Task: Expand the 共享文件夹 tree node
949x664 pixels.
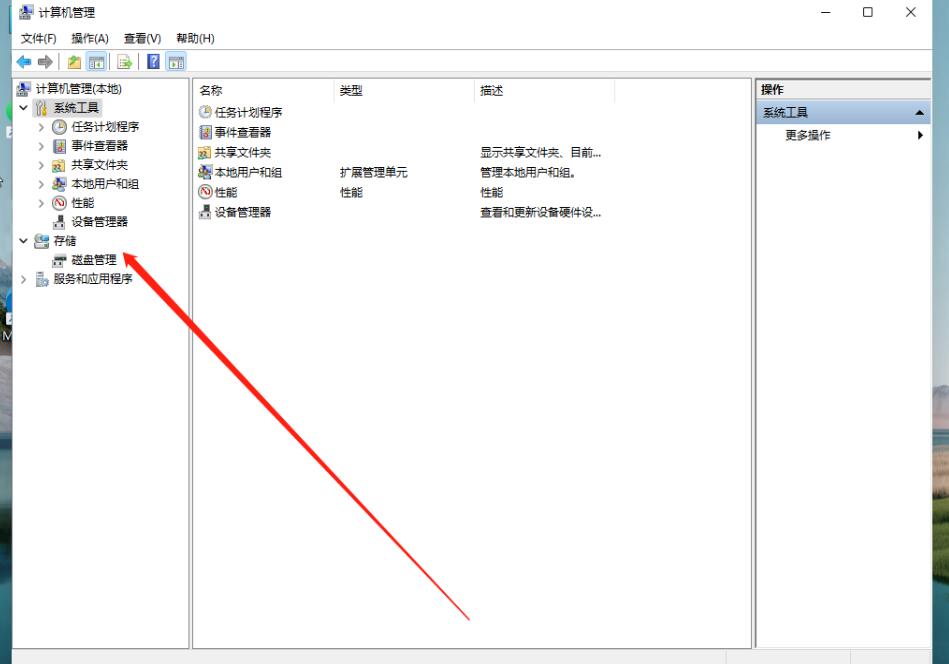Action: pyautogui.click(x=41, y=165)
